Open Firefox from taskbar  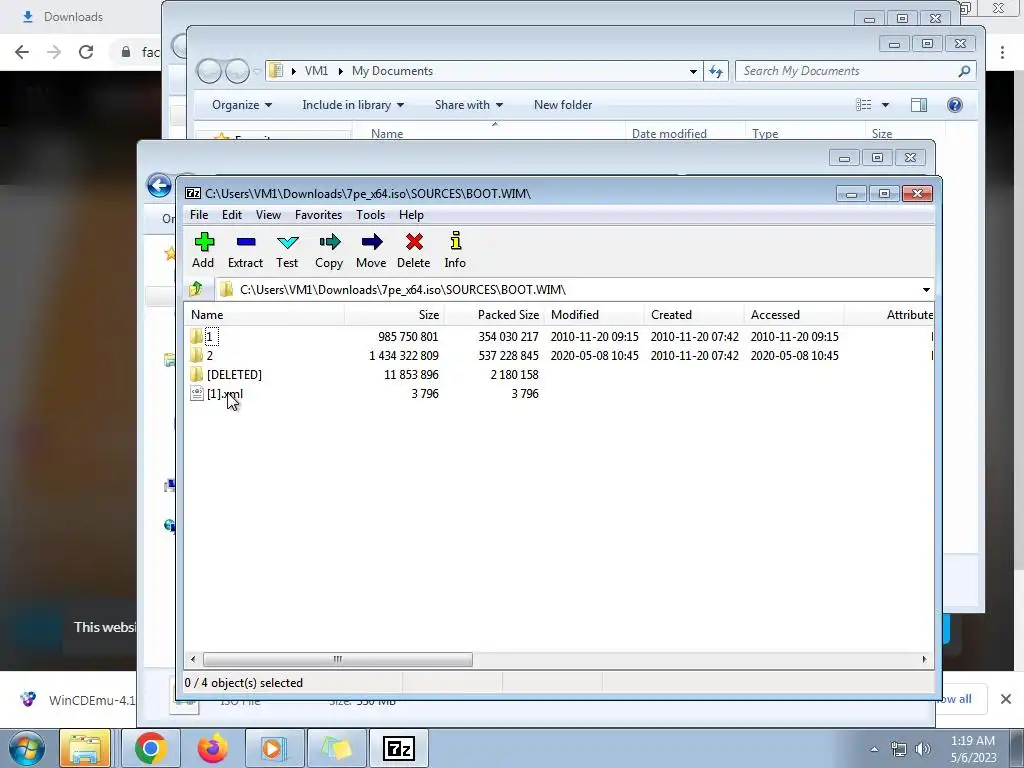coord(212,748)
